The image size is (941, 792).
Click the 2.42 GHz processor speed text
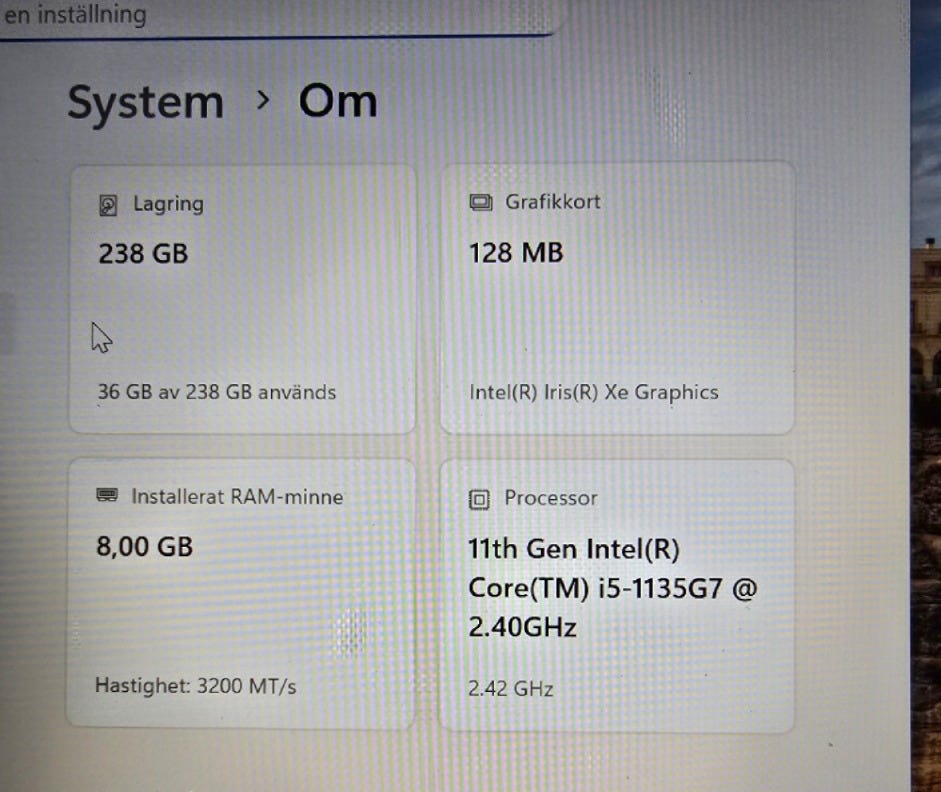point(511,688)
